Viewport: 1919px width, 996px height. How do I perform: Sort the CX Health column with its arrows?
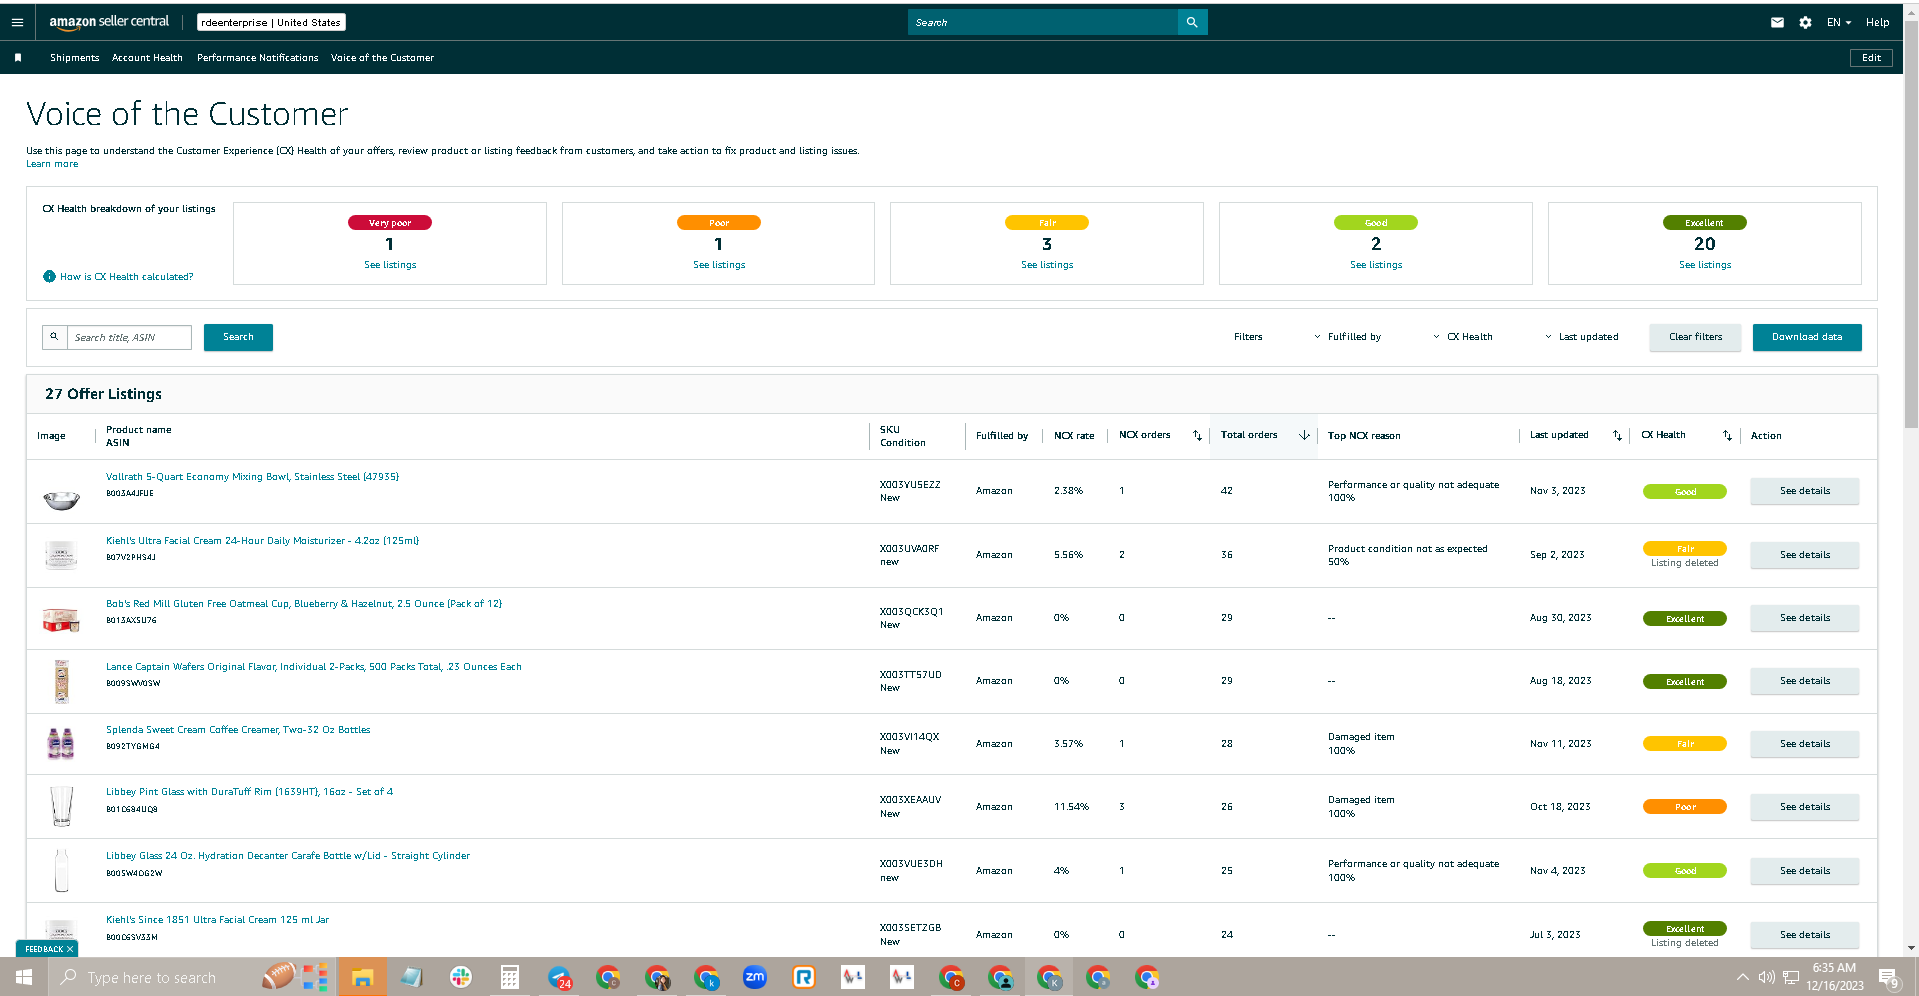click(x=1727, y=436)
